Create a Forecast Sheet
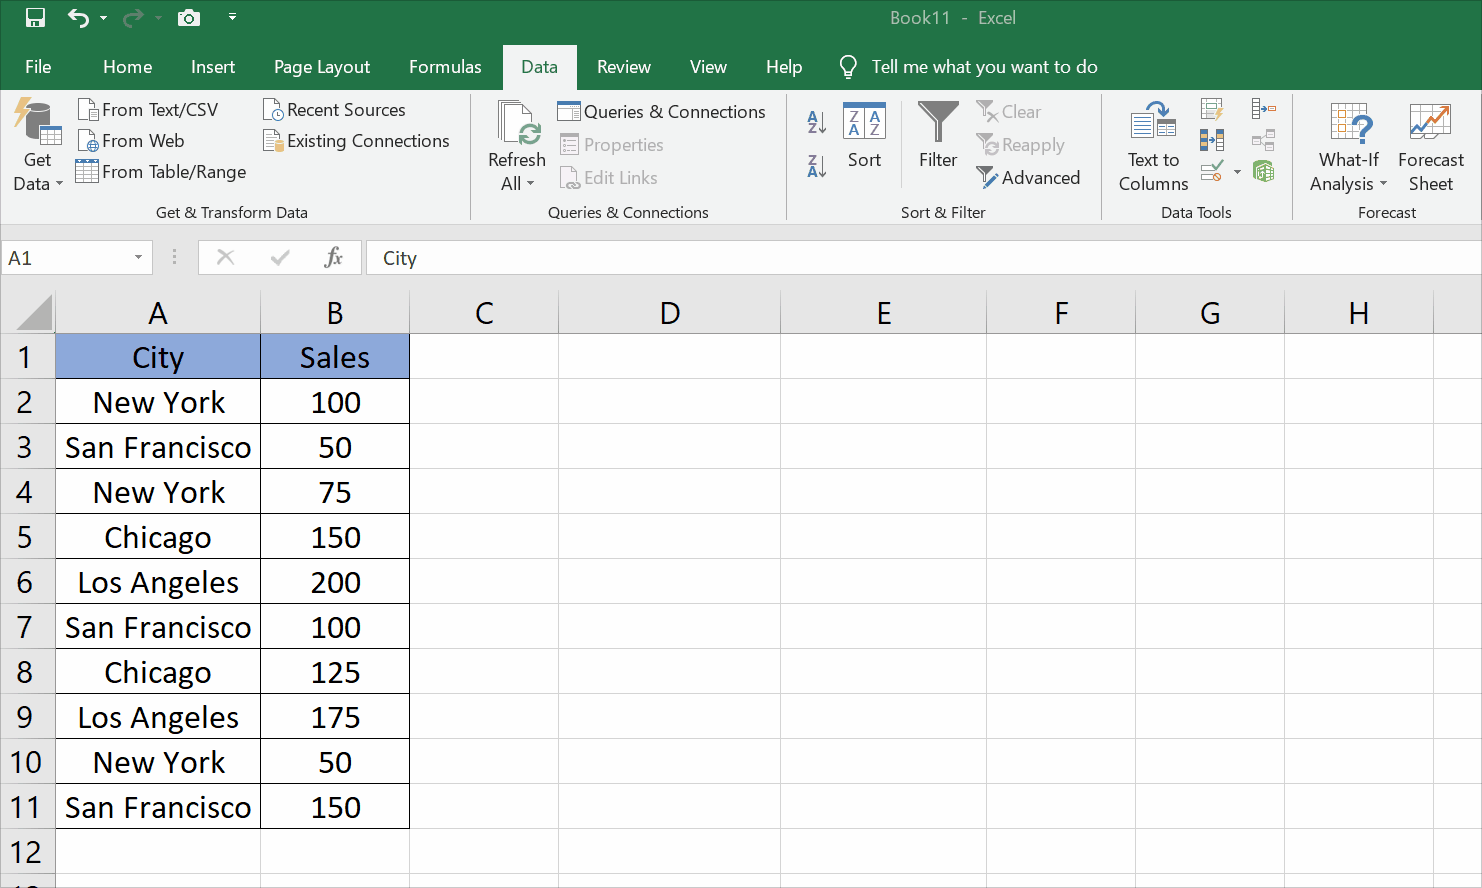Screen dimensions: 1482x888 coord(1430,145)
